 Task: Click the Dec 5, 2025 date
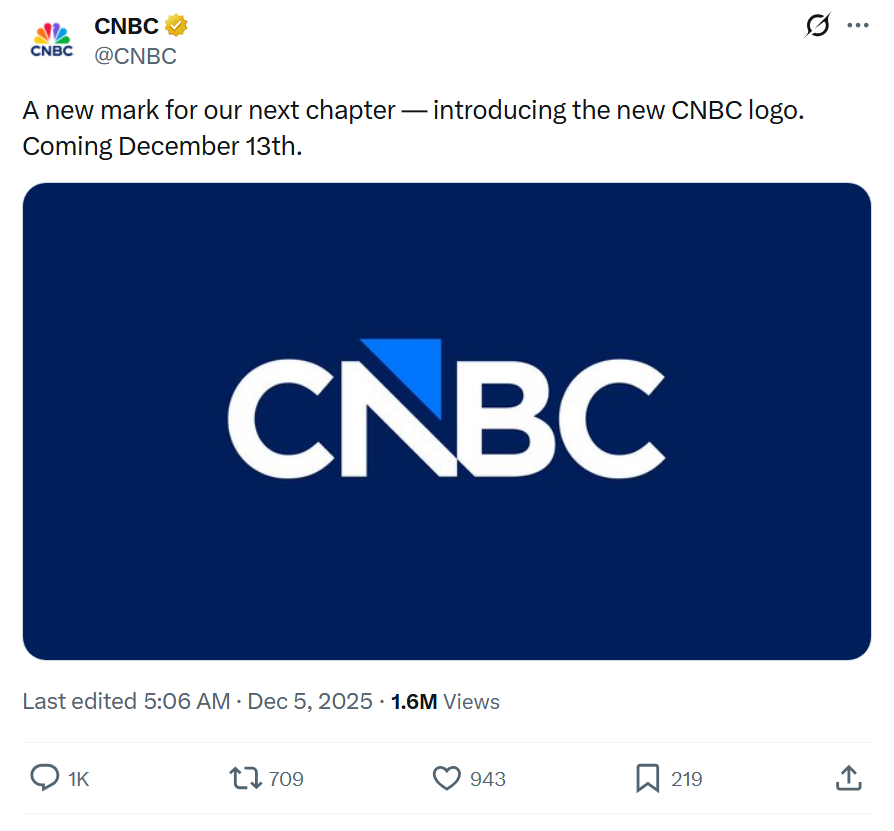coord(310,702)
